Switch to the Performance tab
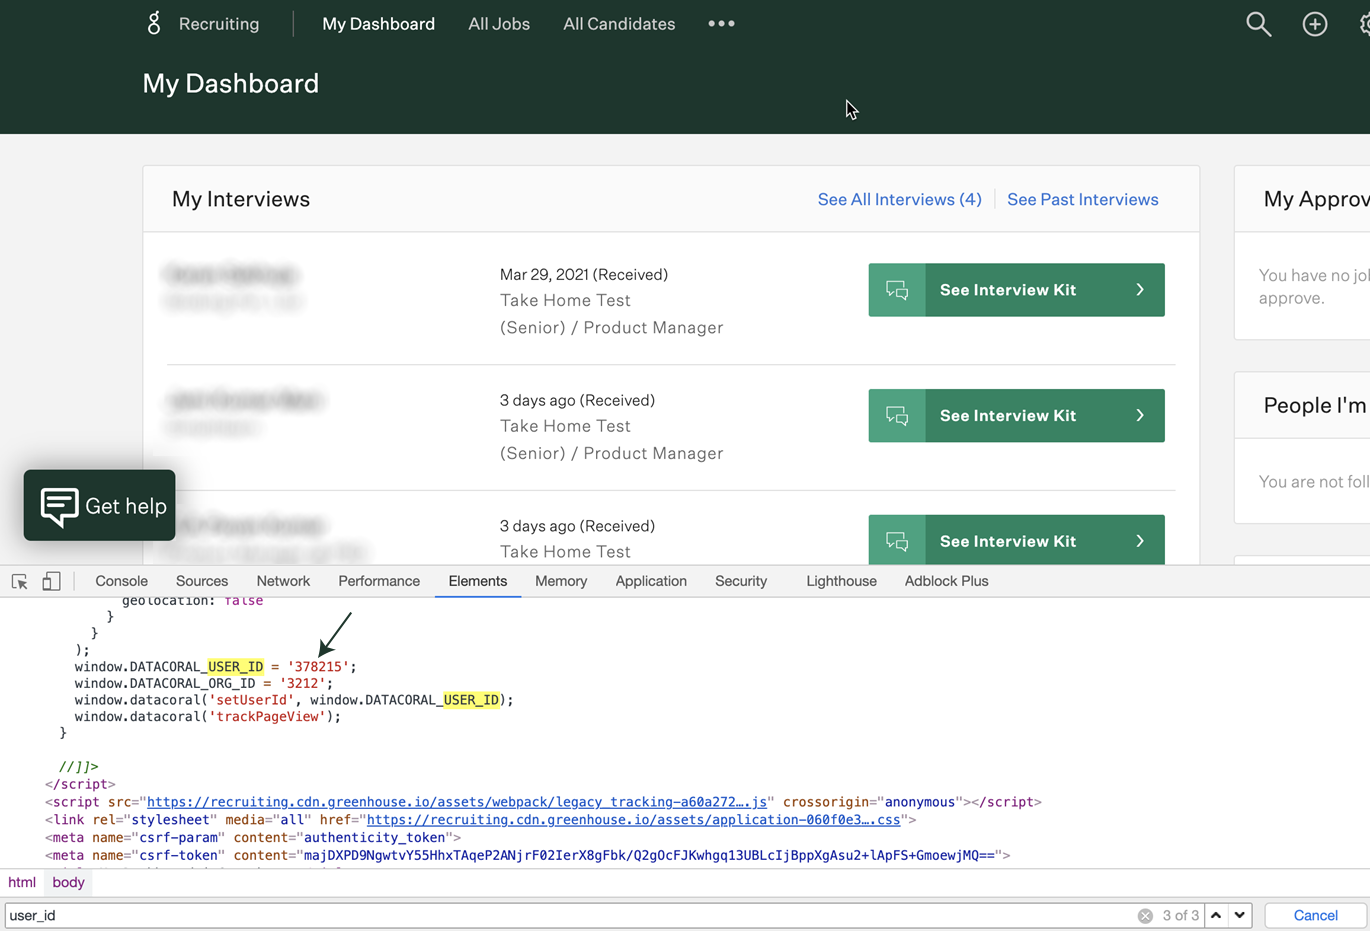1370x931 pixels. point(379,581)
